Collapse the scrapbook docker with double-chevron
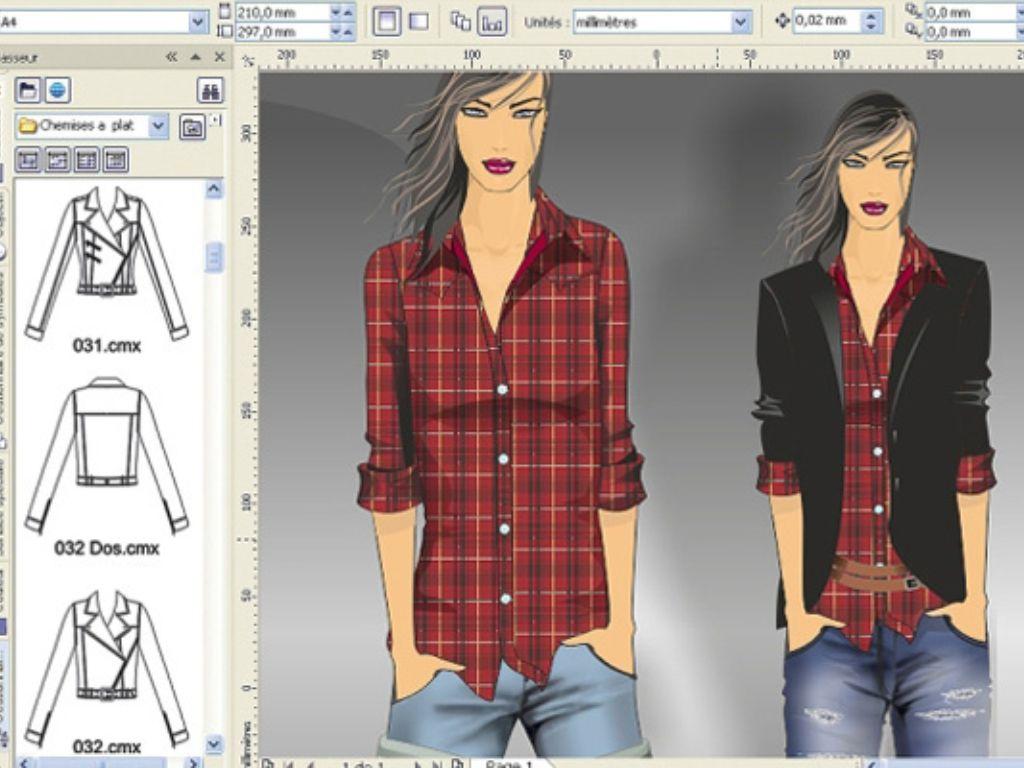The height and width of the screenshot is (768, 1024). click(171, 58)
